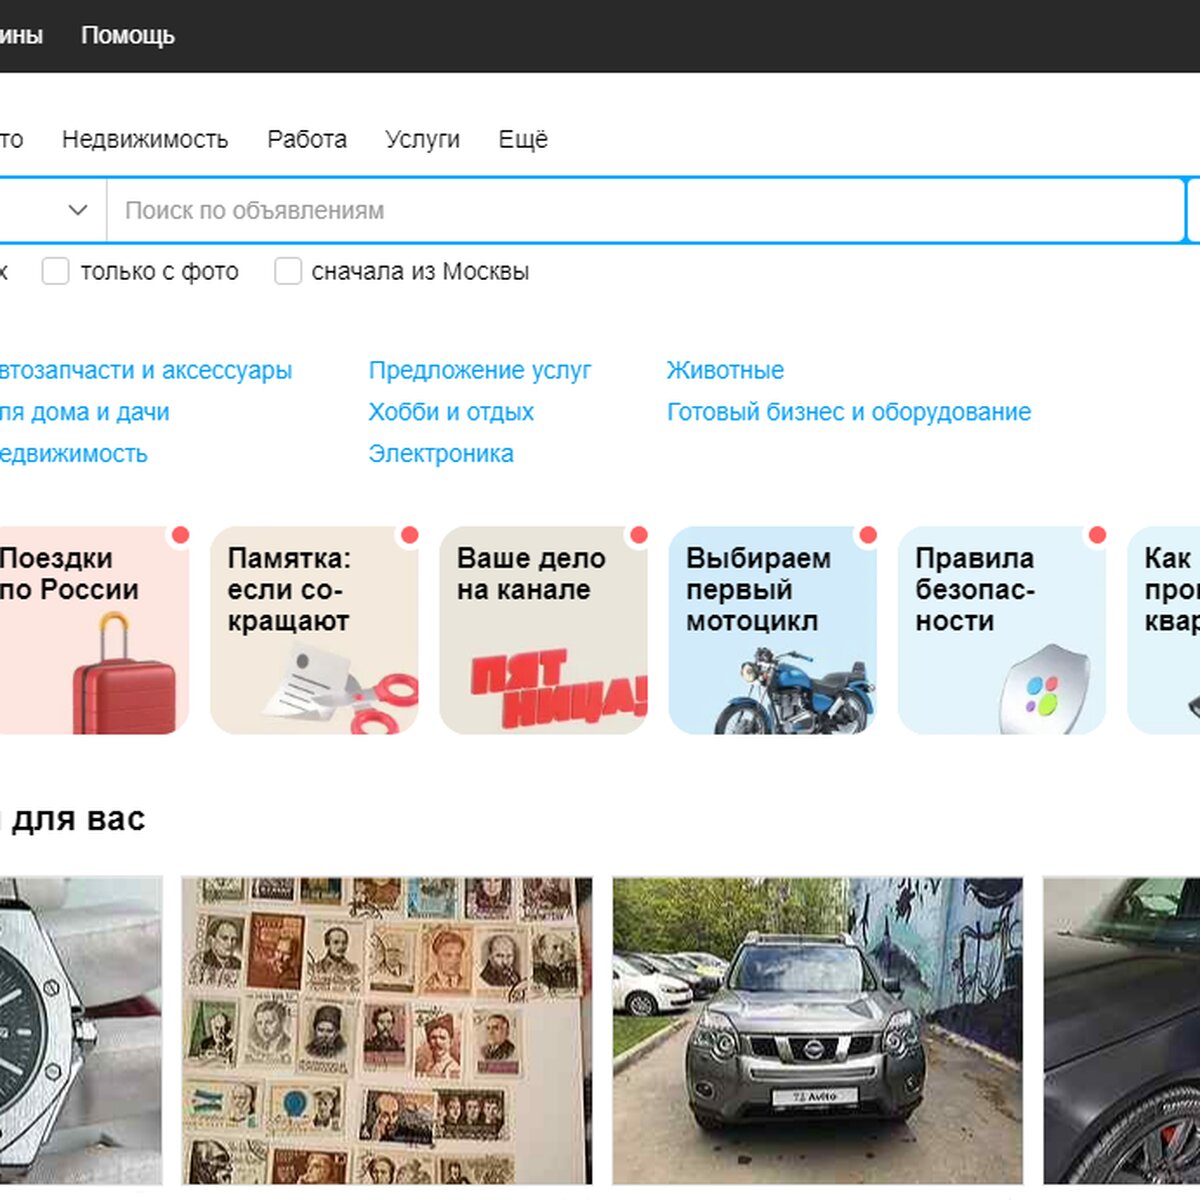
Task: Open the safety shield rules story card
Action: [x=1001, y=630]
